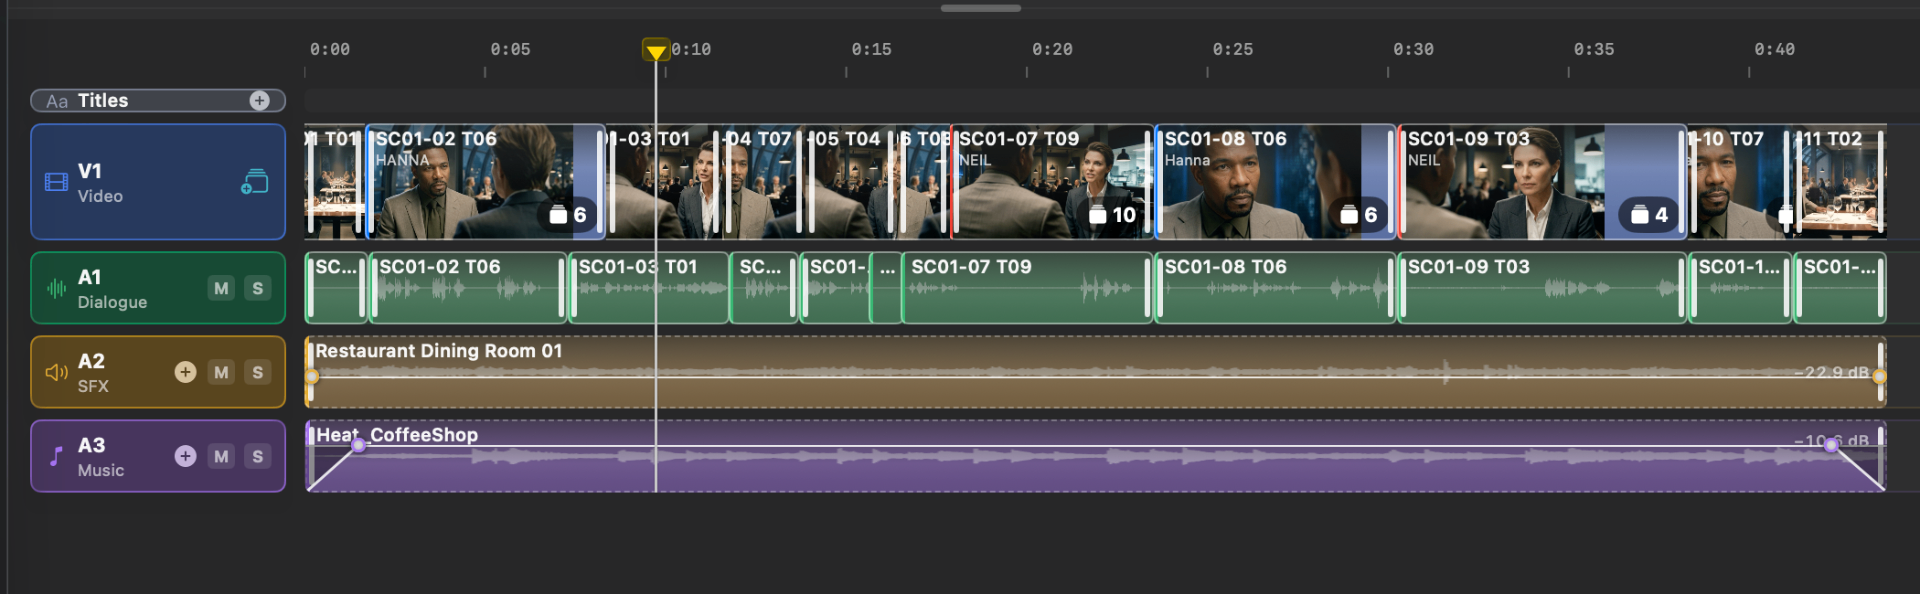Select the Heat_CoffeeShop music clip
Image resolution: width=1920 pixels, height=594 pixels.
click(x=1095, y=456)
